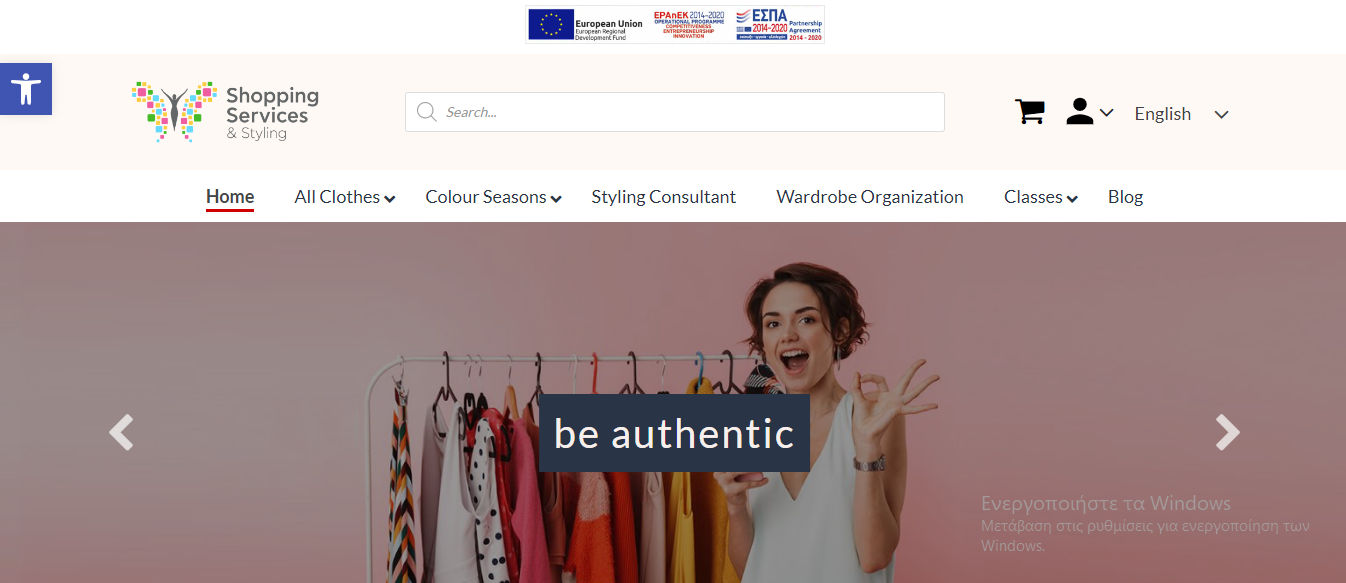Select the Home menu item
Viewport: 1346px width, 583px height.
(230, 197)
